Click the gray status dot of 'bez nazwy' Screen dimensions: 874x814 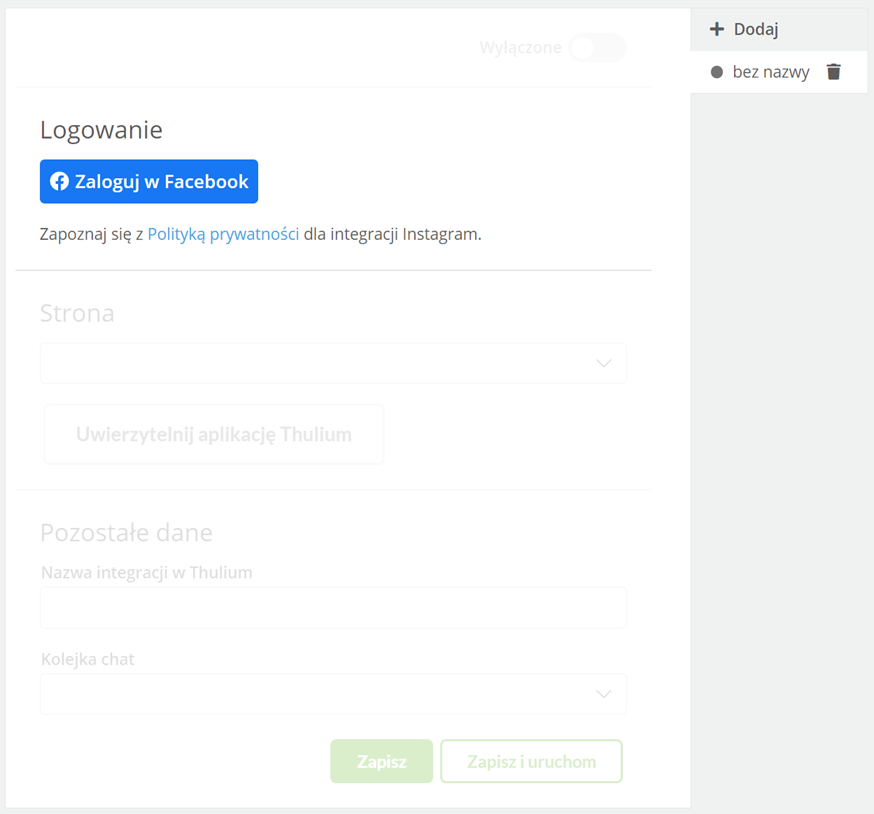coord(717,72)
